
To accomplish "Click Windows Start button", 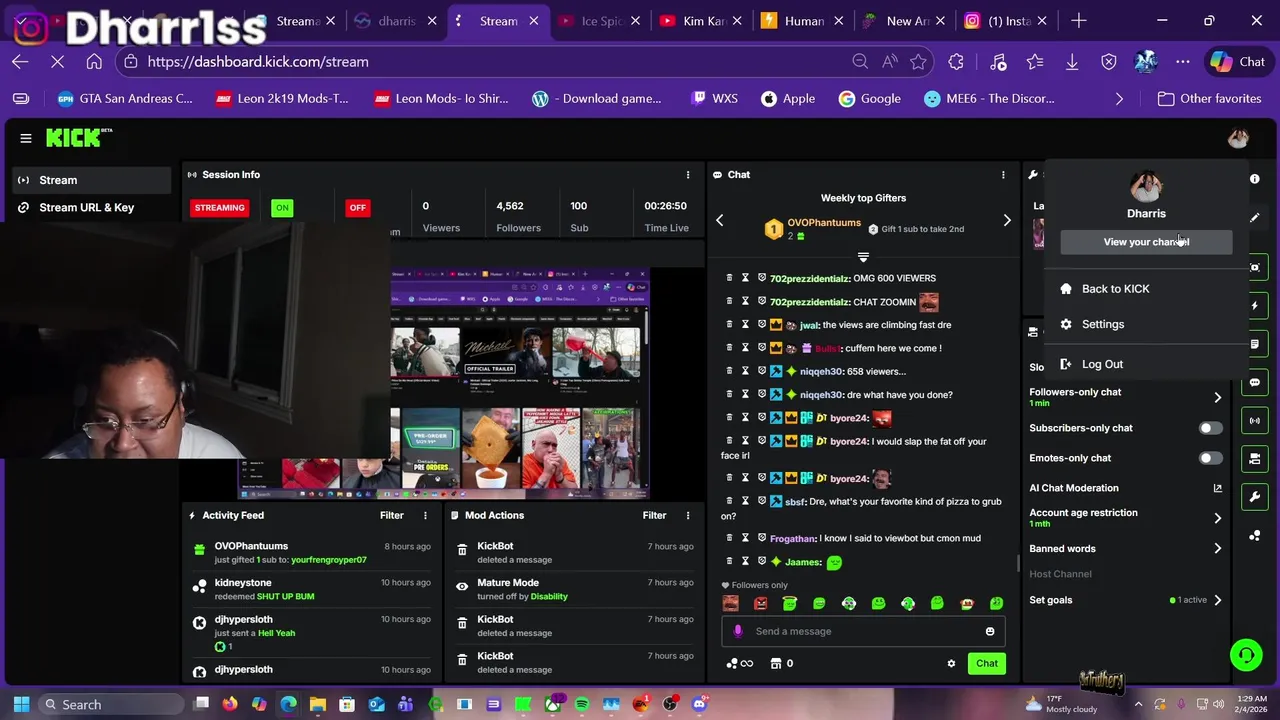I will pyautogui.click(x=21, y=704).
